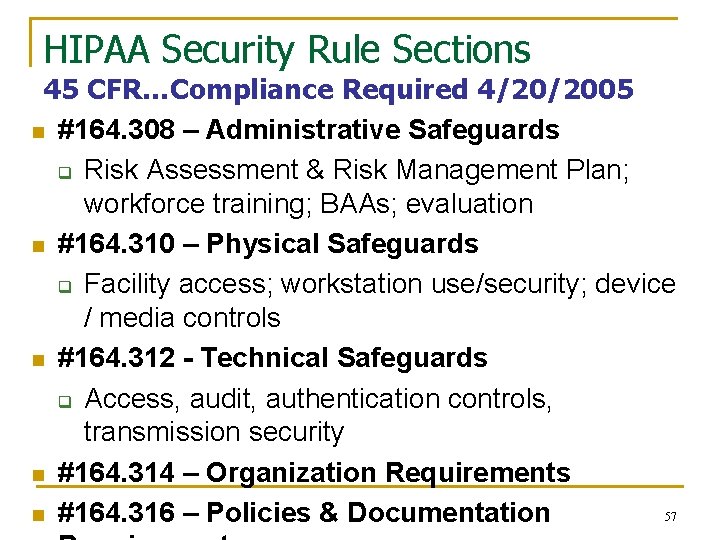The width and height of the screenshot is (720, 540).
Task: Click the Organization Requirements heading
Action: click(x=314, y=473)
